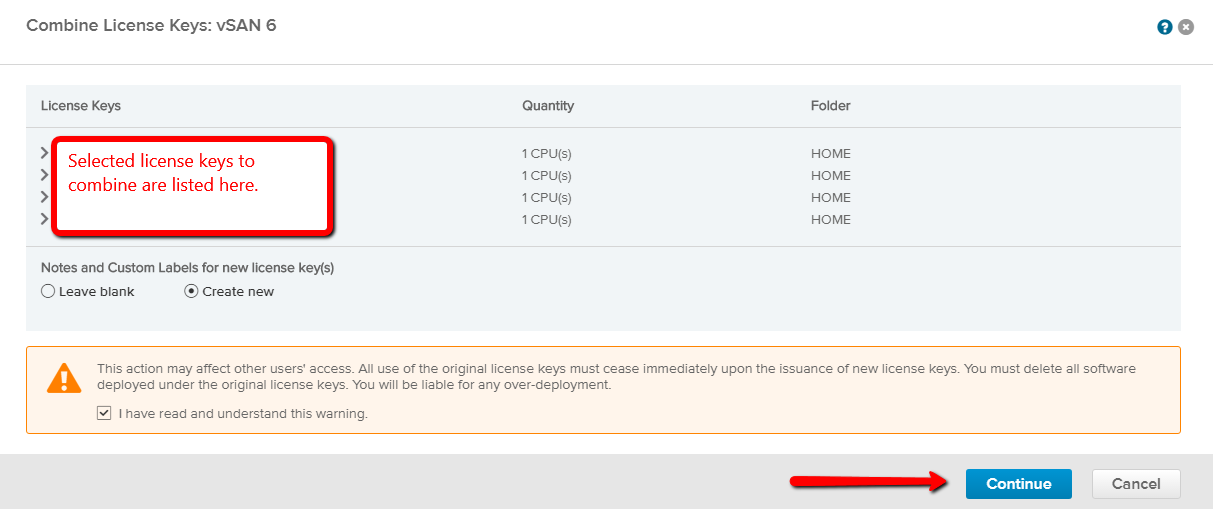
Task: Click the License Keys column header
Action: click(81, 106)
